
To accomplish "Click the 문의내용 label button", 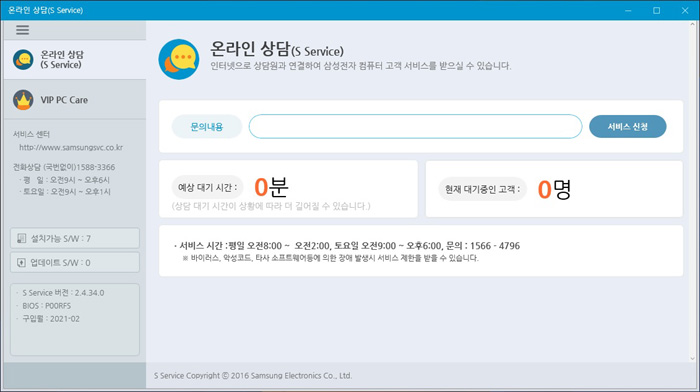I will pos(207,127).
